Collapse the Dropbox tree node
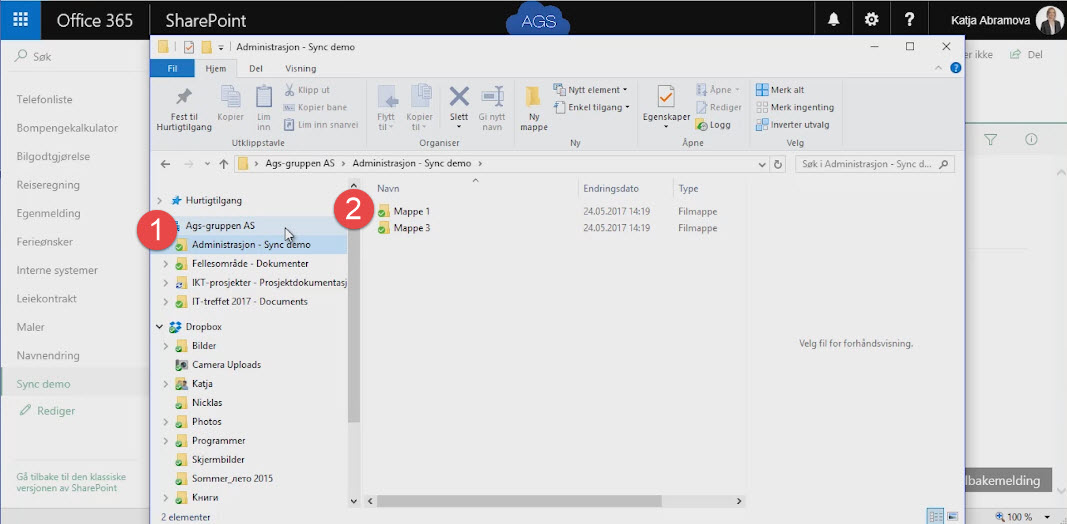Image resolution: width=1067 pixels, height=524 pixels. click(159, 327)
